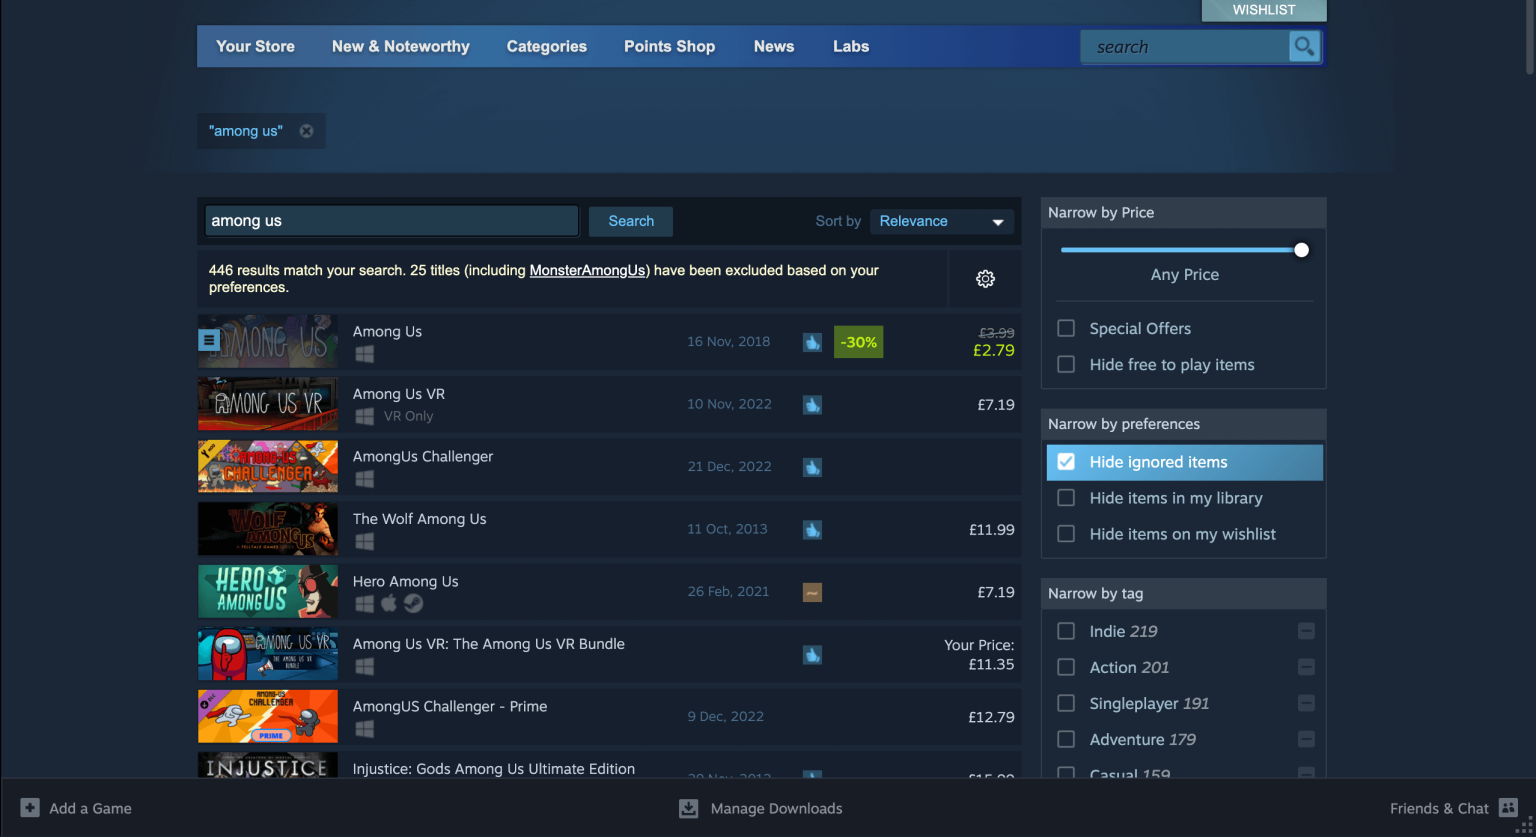Open the Among Us VR thumbnail

(268, 404)
